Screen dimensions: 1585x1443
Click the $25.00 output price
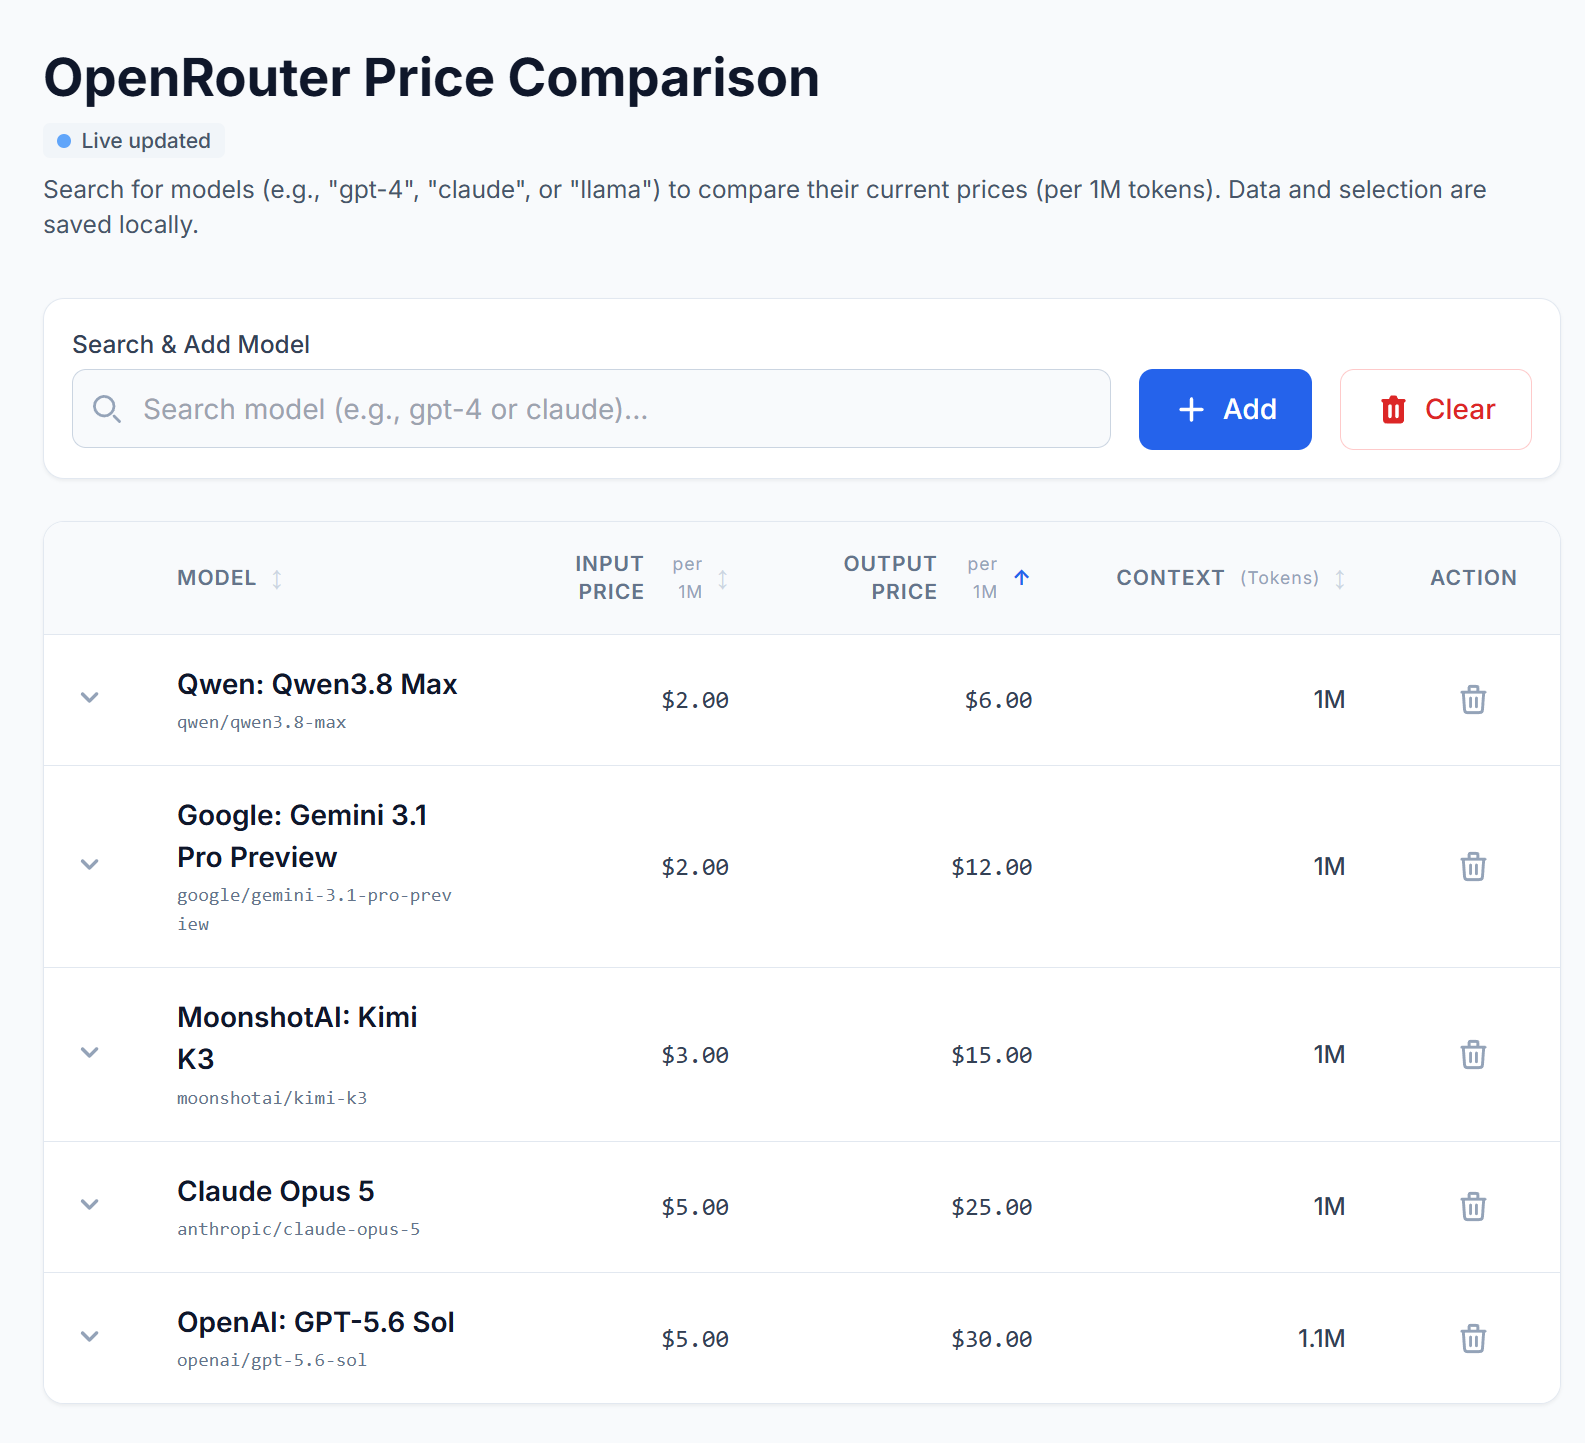coord(992,1207)
